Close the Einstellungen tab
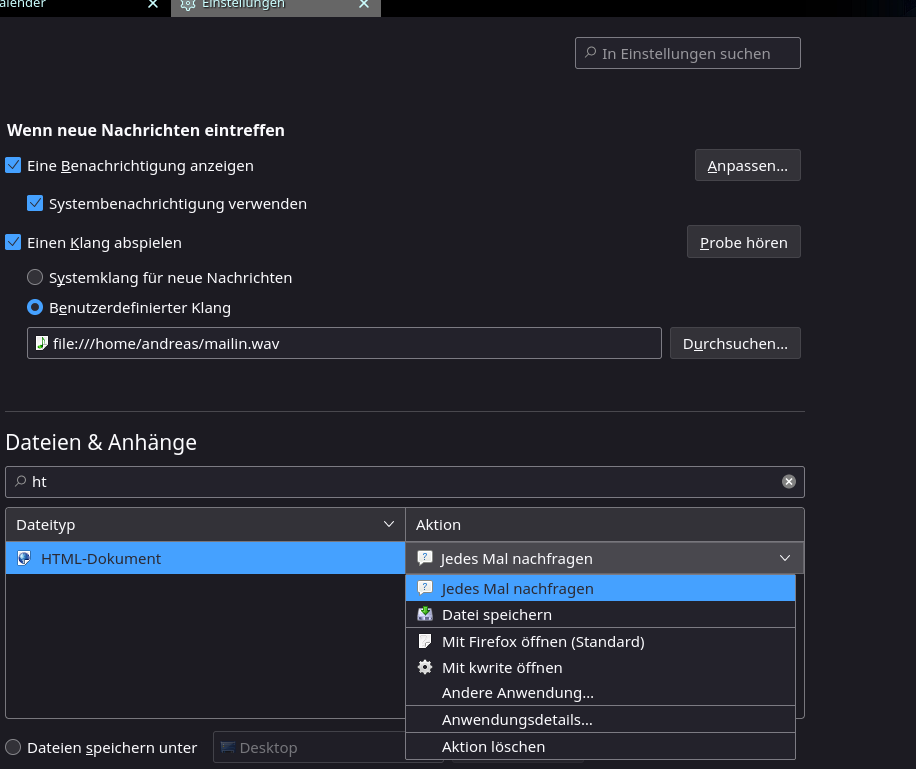Image resolution: width=916 pixels, height=769 pixels. tap(364, 4)
